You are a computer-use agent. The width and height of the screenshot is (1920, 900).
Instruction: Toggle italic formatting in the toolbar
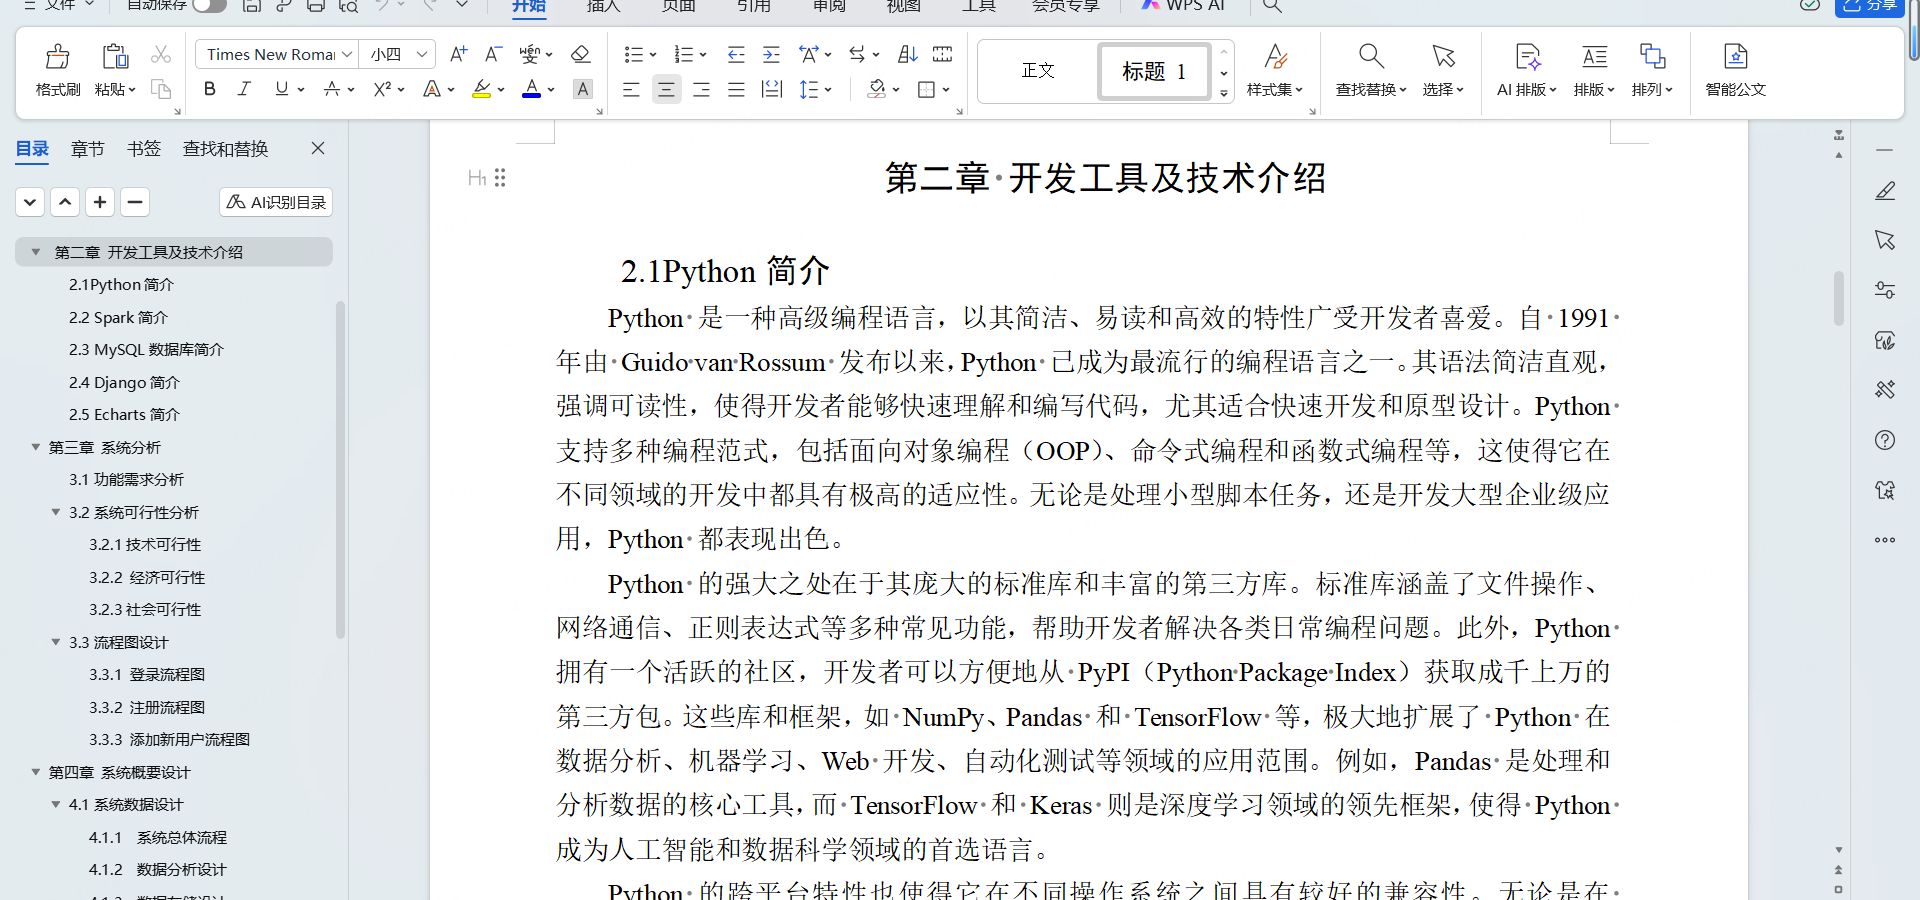(x=244, y=89)
